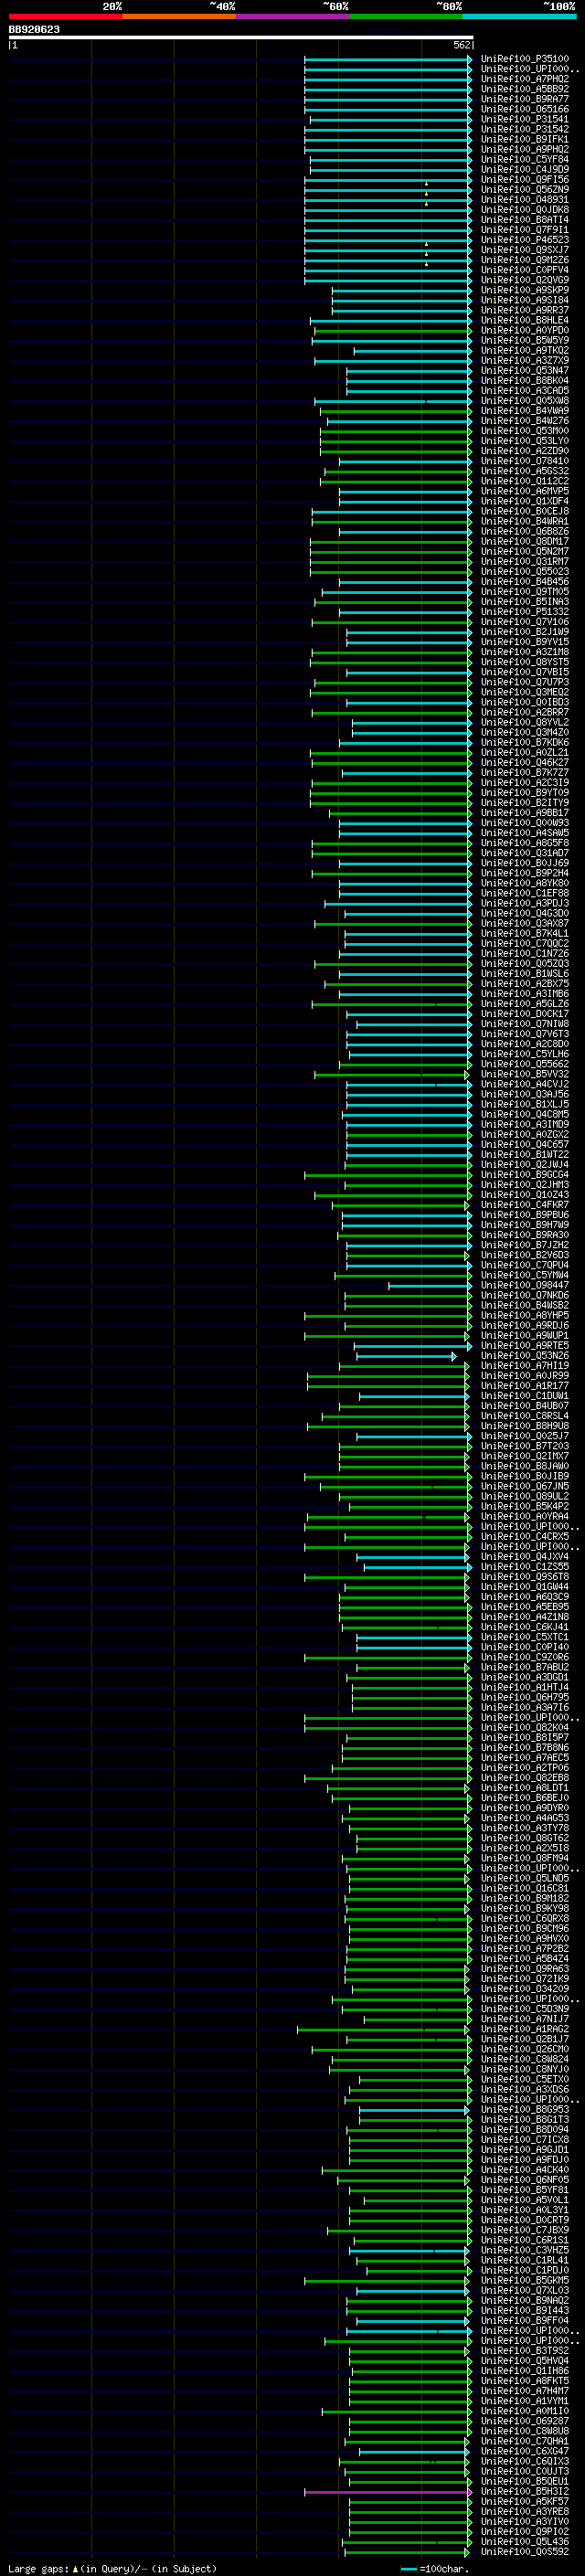Select hit label UniRef100_A8YHP5

(x=524, y=1315)
